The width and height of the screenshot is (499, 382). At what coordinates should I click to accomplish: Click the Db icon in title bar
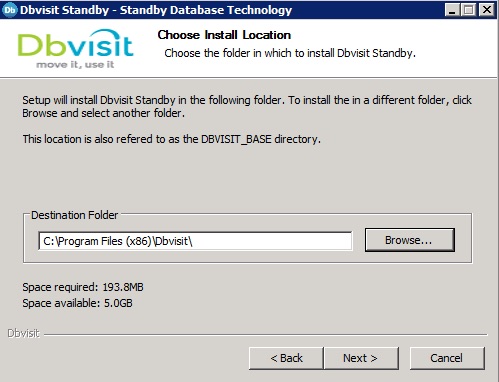click(x=9, y=10)
